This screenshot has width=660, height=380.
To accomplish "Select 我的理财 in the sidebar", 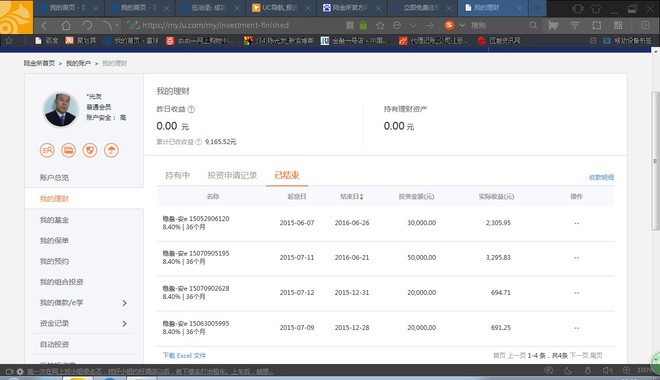I will [x=54, y=199].
